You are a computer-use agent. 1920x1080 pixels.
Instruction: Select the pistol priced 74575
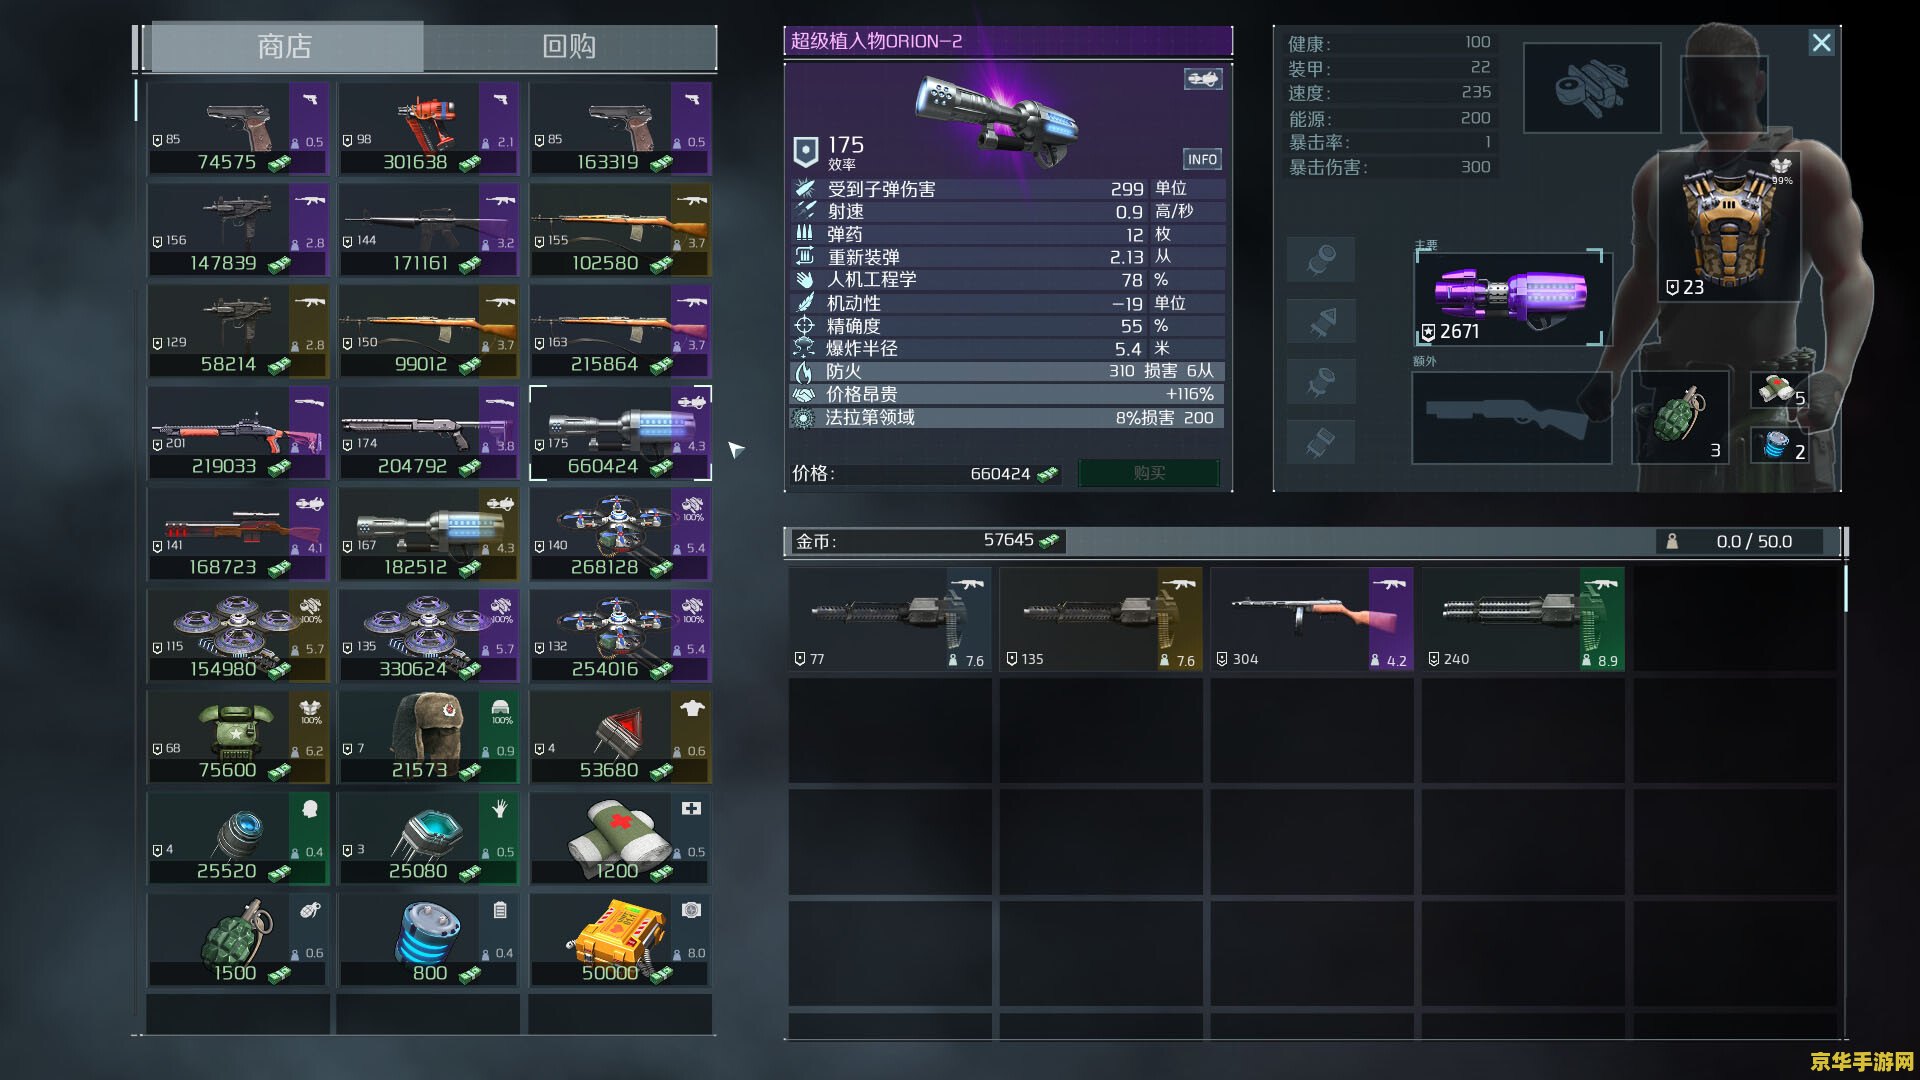(238, 130)
